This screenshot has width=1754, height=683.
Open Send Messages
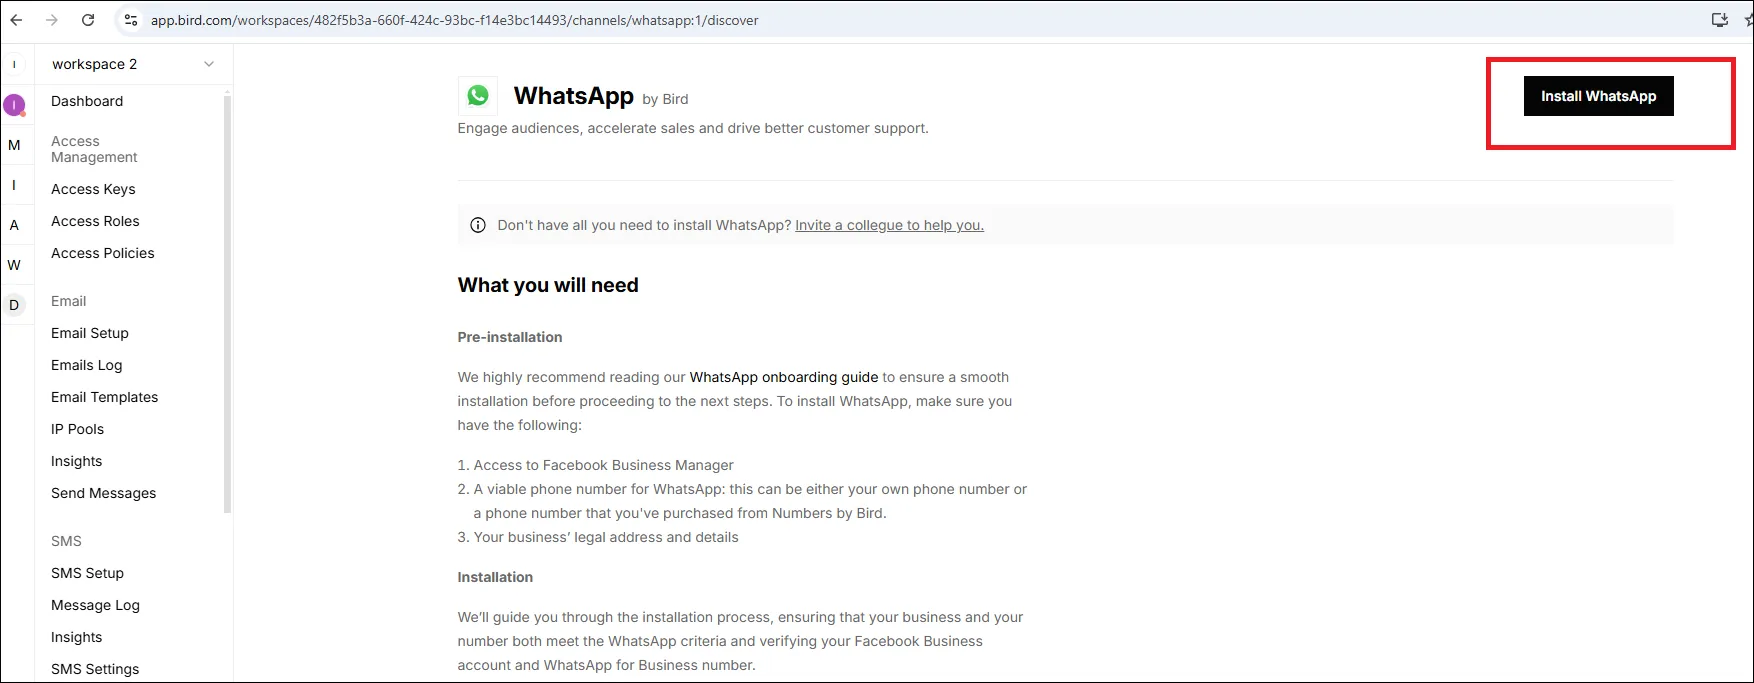pos(104,493)
